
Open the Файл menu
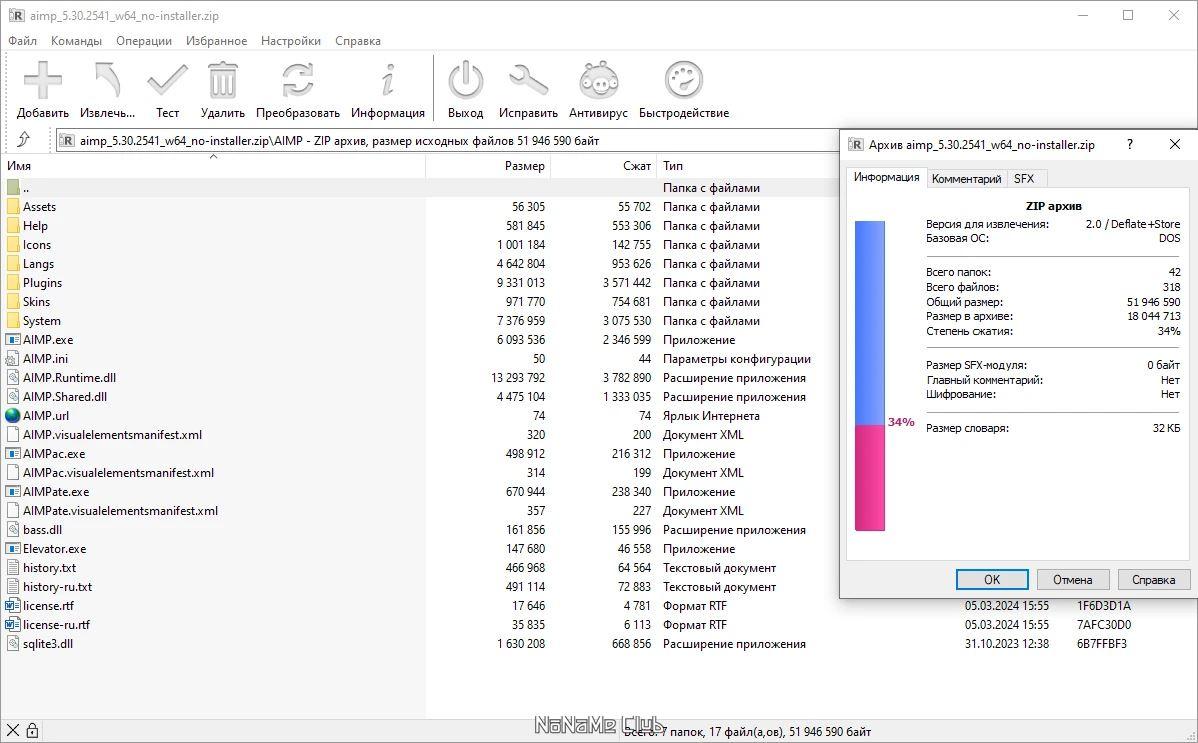pos(23,41)
